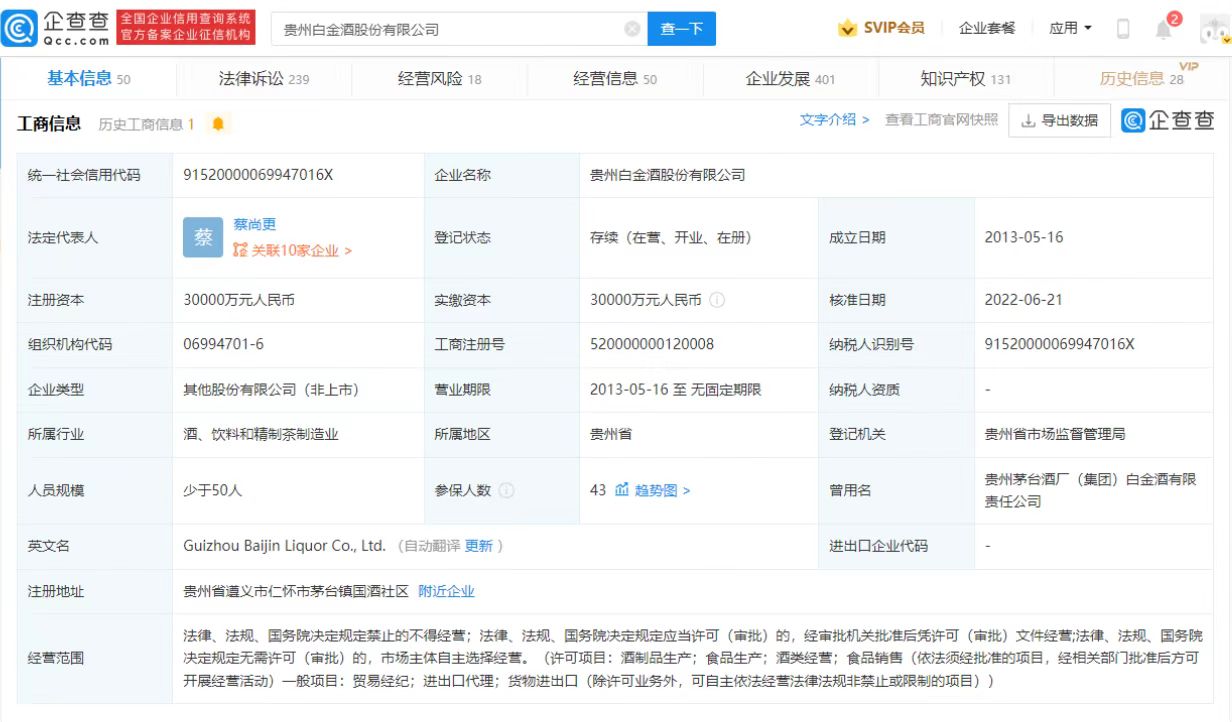Viewport: 1232px width, 722px height.
Task: Click the 蔡 avatar thumbnail
Action: click(x=203, y=237)
